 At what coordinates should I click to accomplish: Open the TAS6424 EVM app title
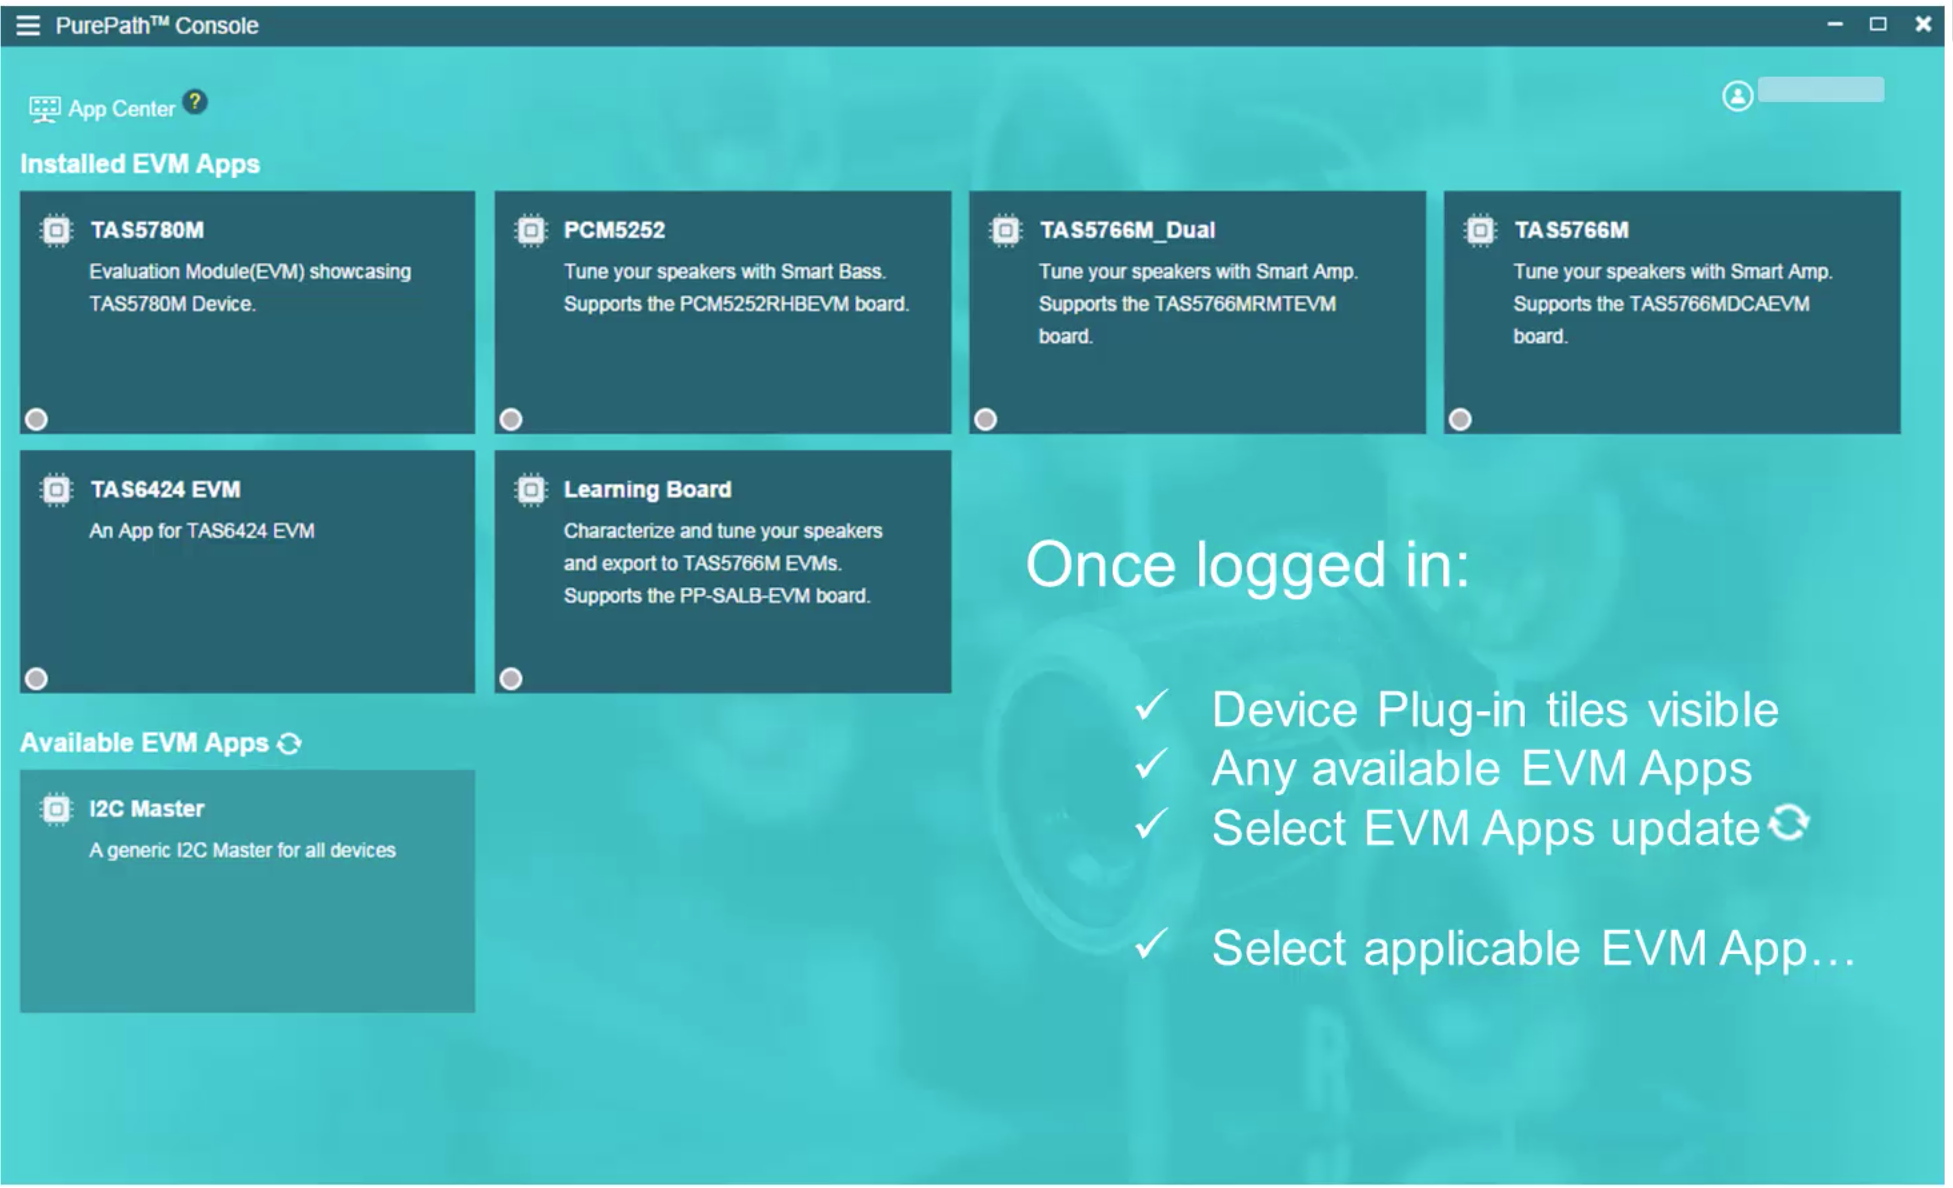coord(165,490)
